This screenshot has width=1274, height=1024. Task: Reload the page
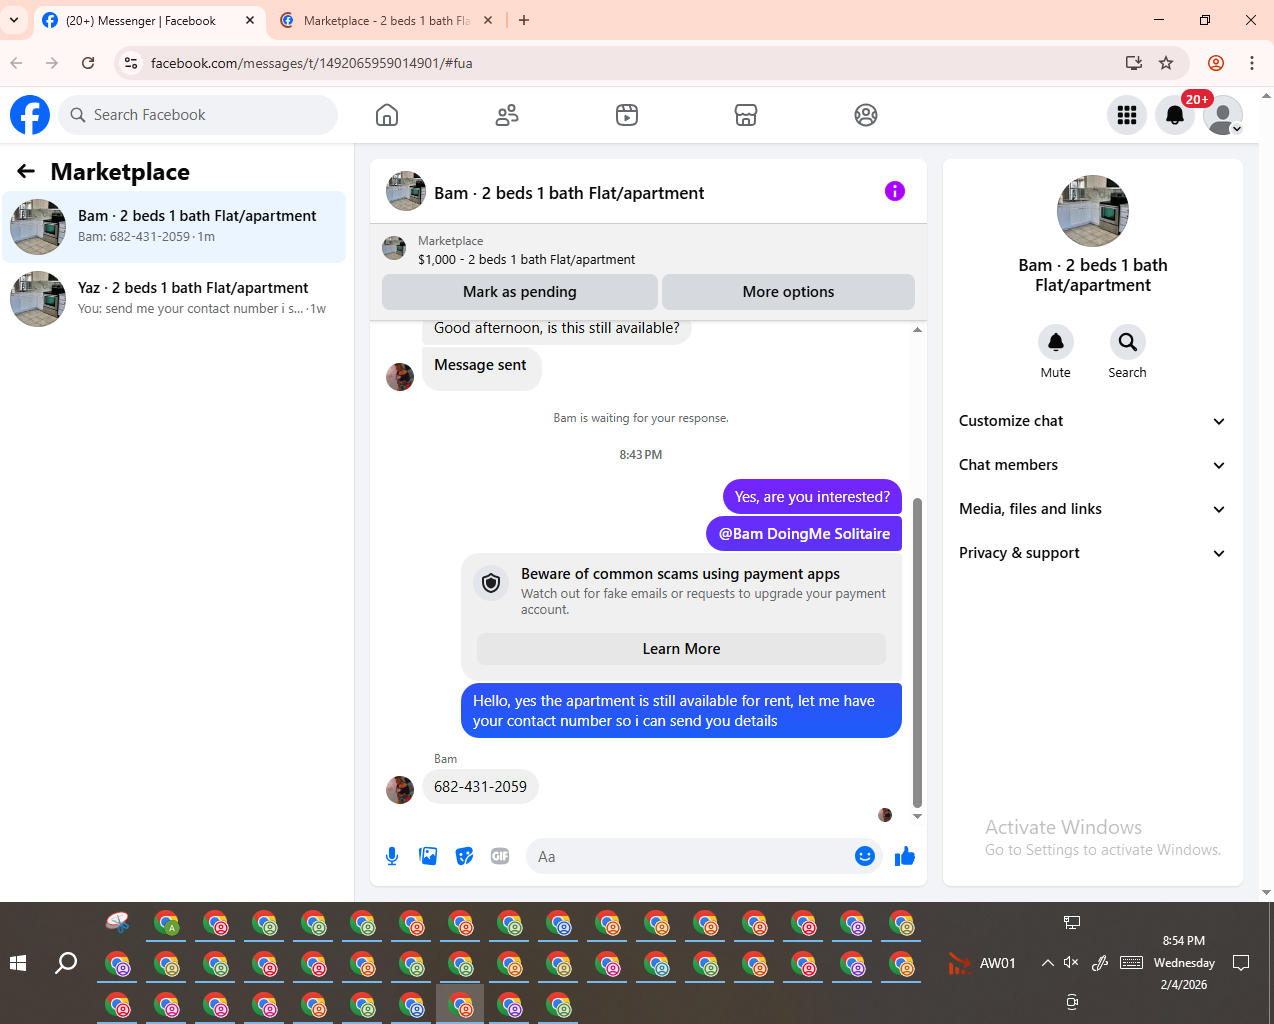coord(88,63)
